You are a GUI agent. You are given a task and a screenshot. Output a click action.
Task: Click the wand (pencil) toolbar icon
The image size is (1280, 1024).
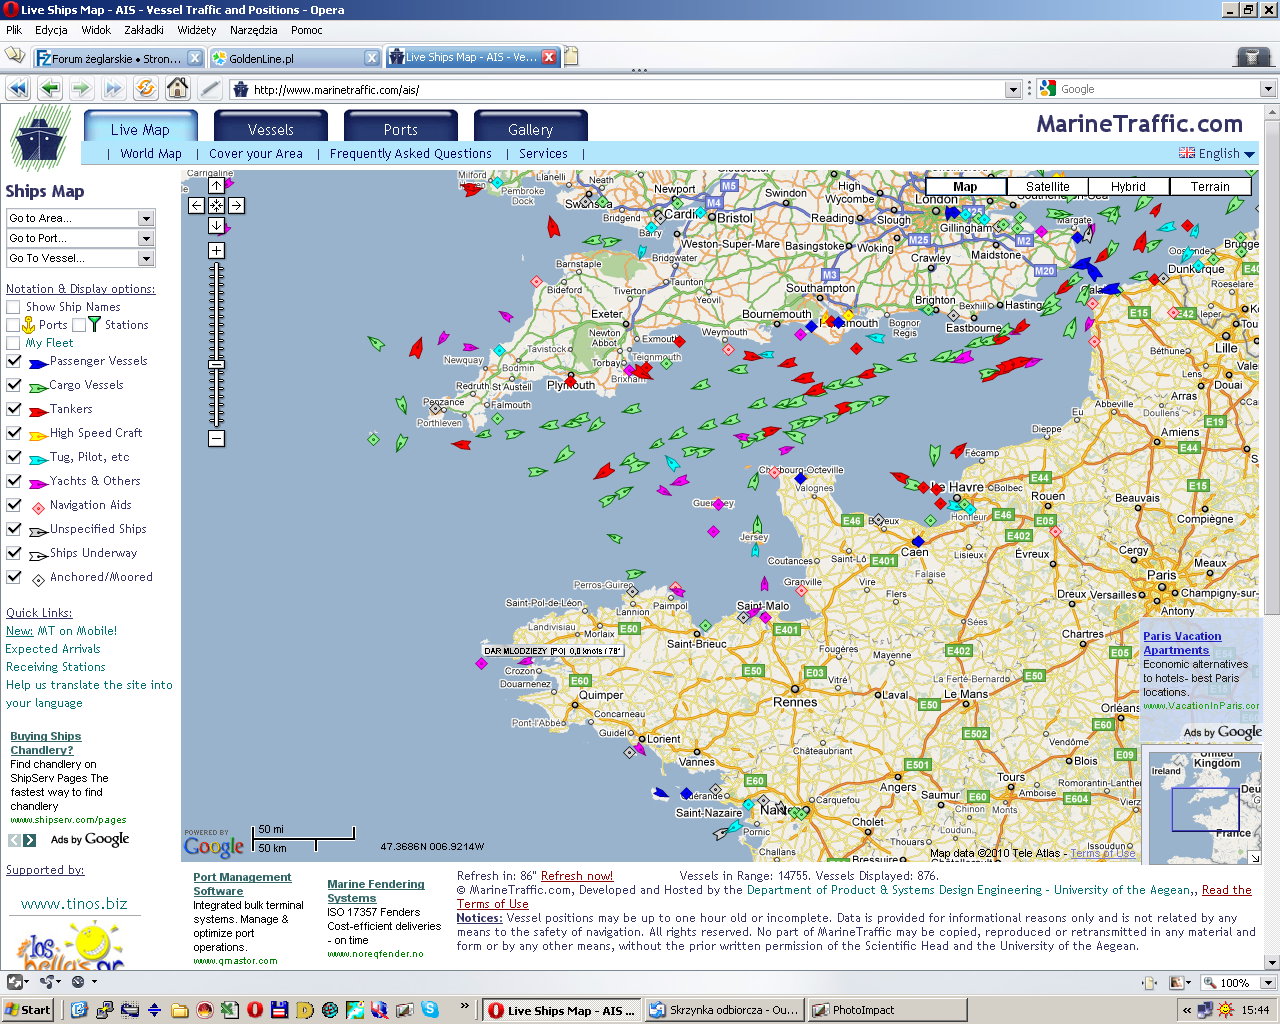click(210, 89)
